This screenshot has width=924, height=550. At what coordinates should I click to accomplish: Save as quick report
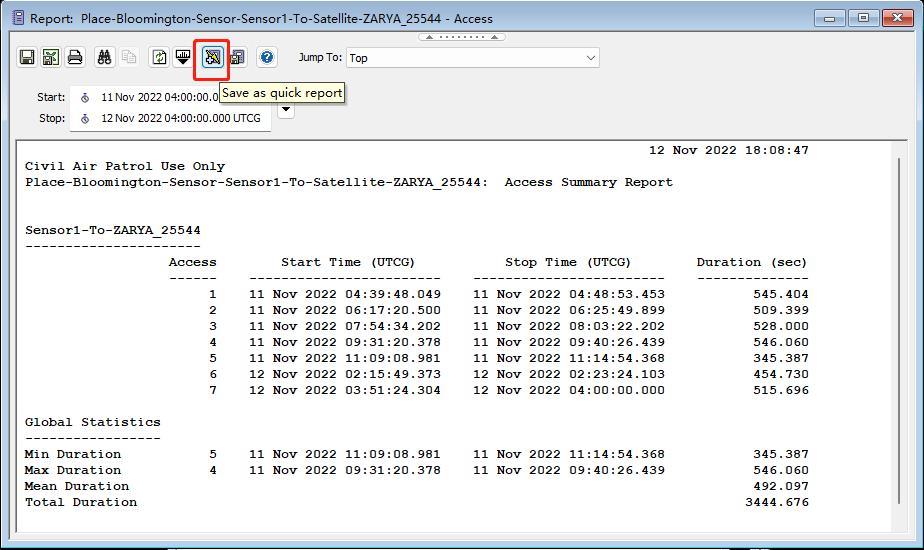[x=212, y=58]
